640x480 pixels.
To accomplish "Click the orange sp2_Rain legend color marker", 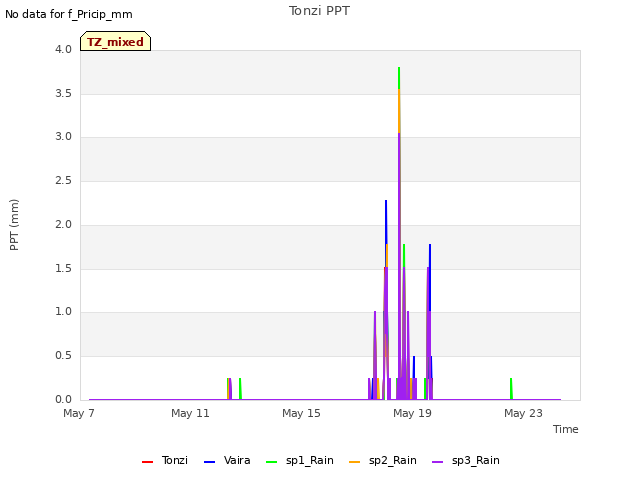I will (355, 462).
